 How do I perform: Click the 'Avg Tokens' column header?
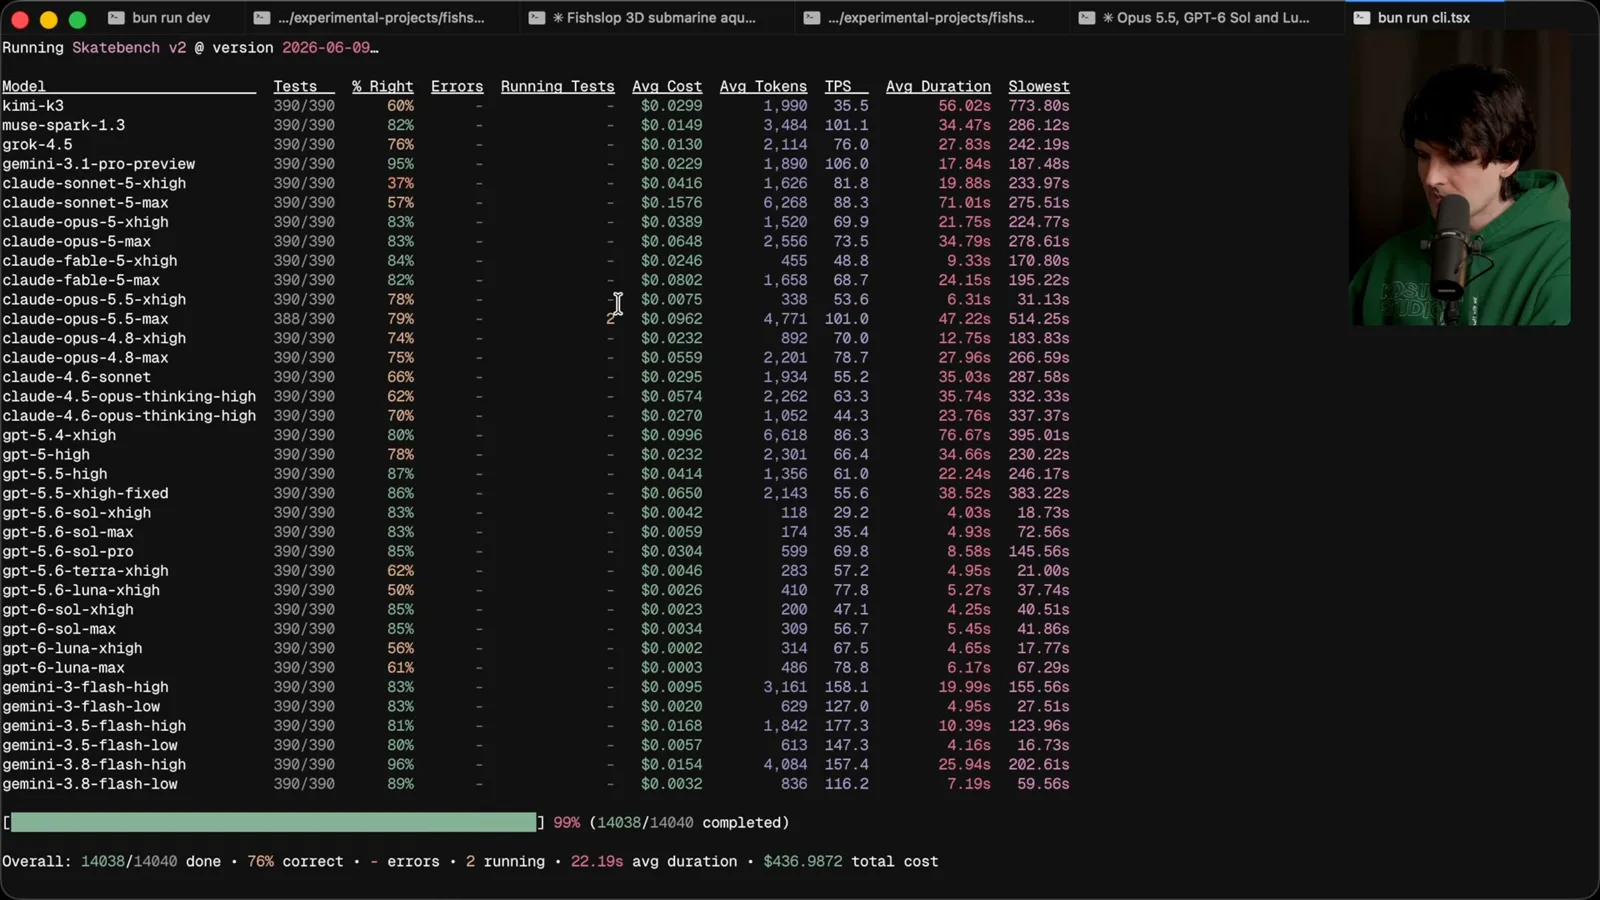click(x=763, y=87)
